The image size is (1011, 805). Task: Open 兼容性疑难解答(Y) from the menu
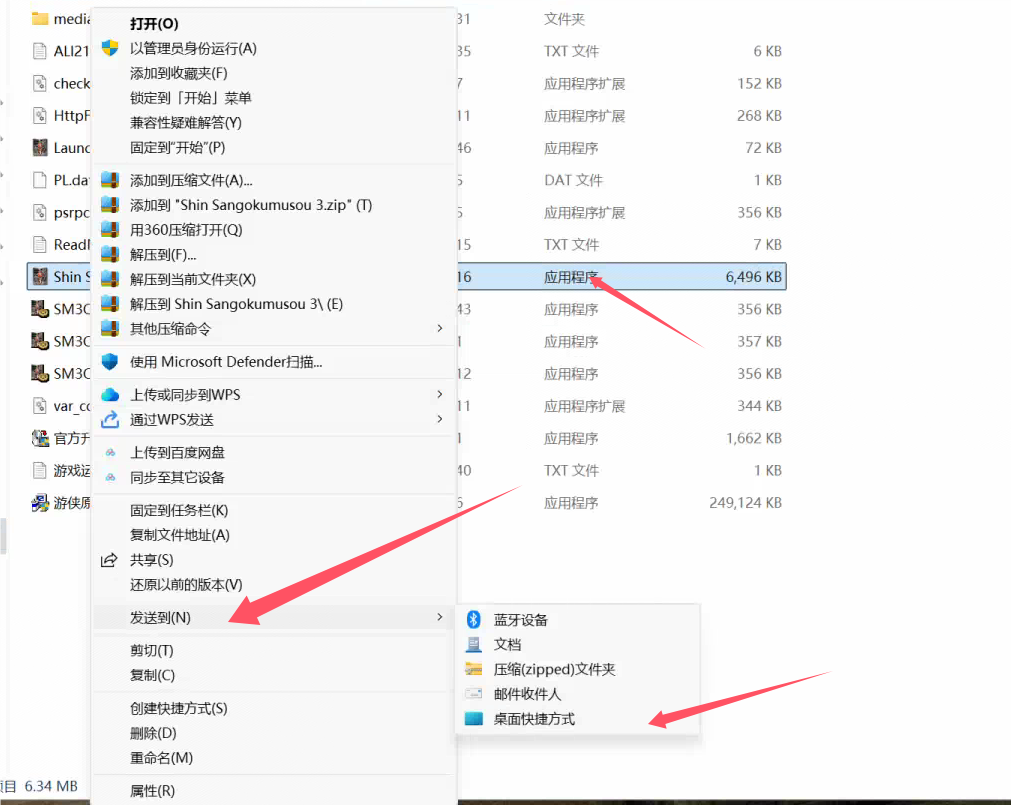click(x=186, y=122)
